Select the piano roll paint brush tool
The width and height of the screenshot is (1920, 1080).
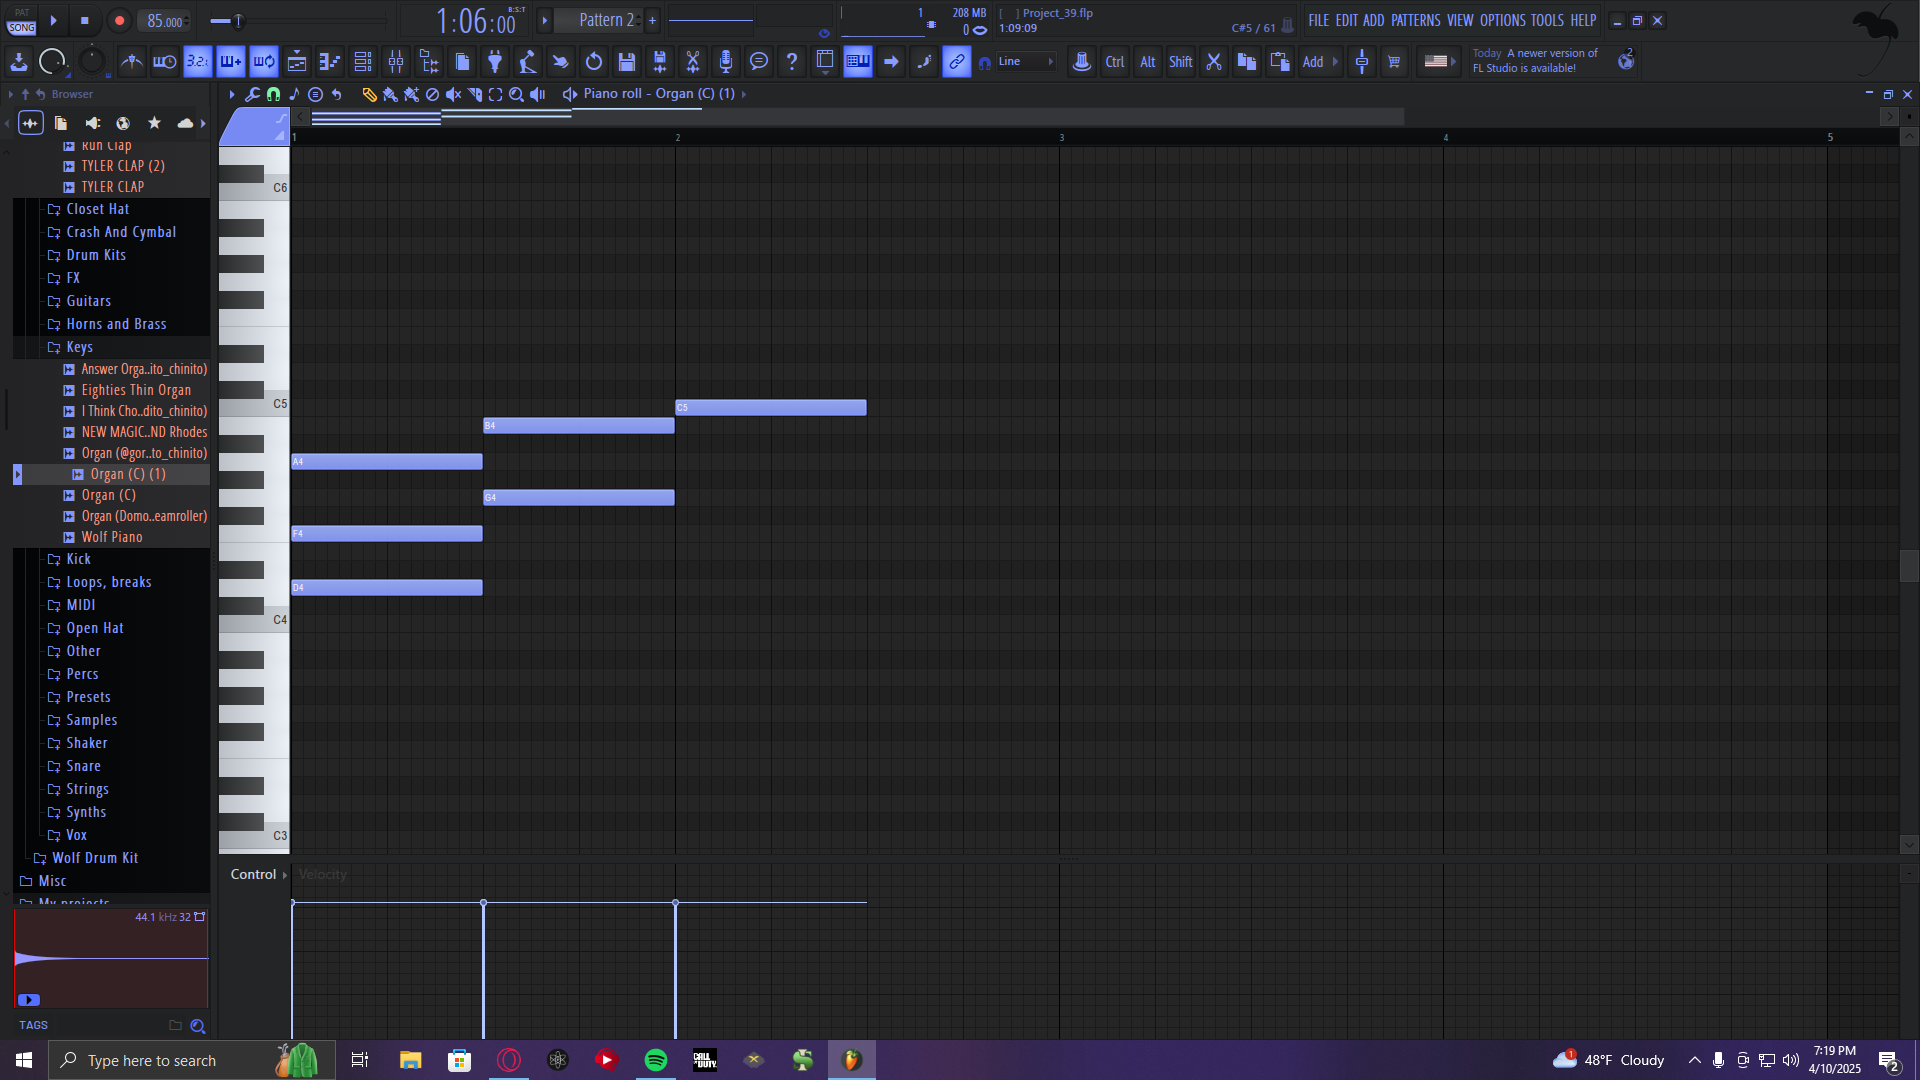coord(390,94)
